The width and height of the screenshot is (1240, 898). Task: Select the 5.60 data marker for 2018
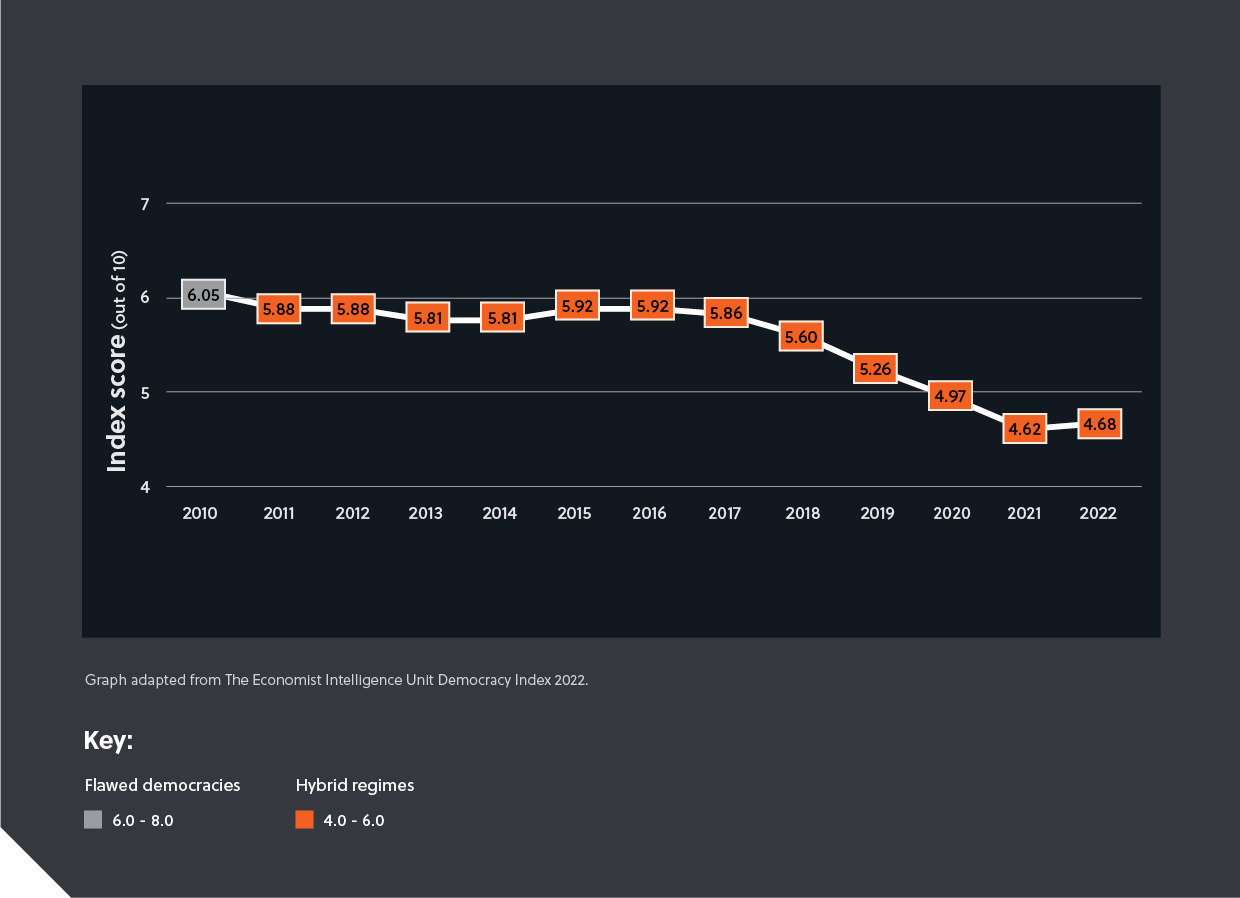(801, 338)
